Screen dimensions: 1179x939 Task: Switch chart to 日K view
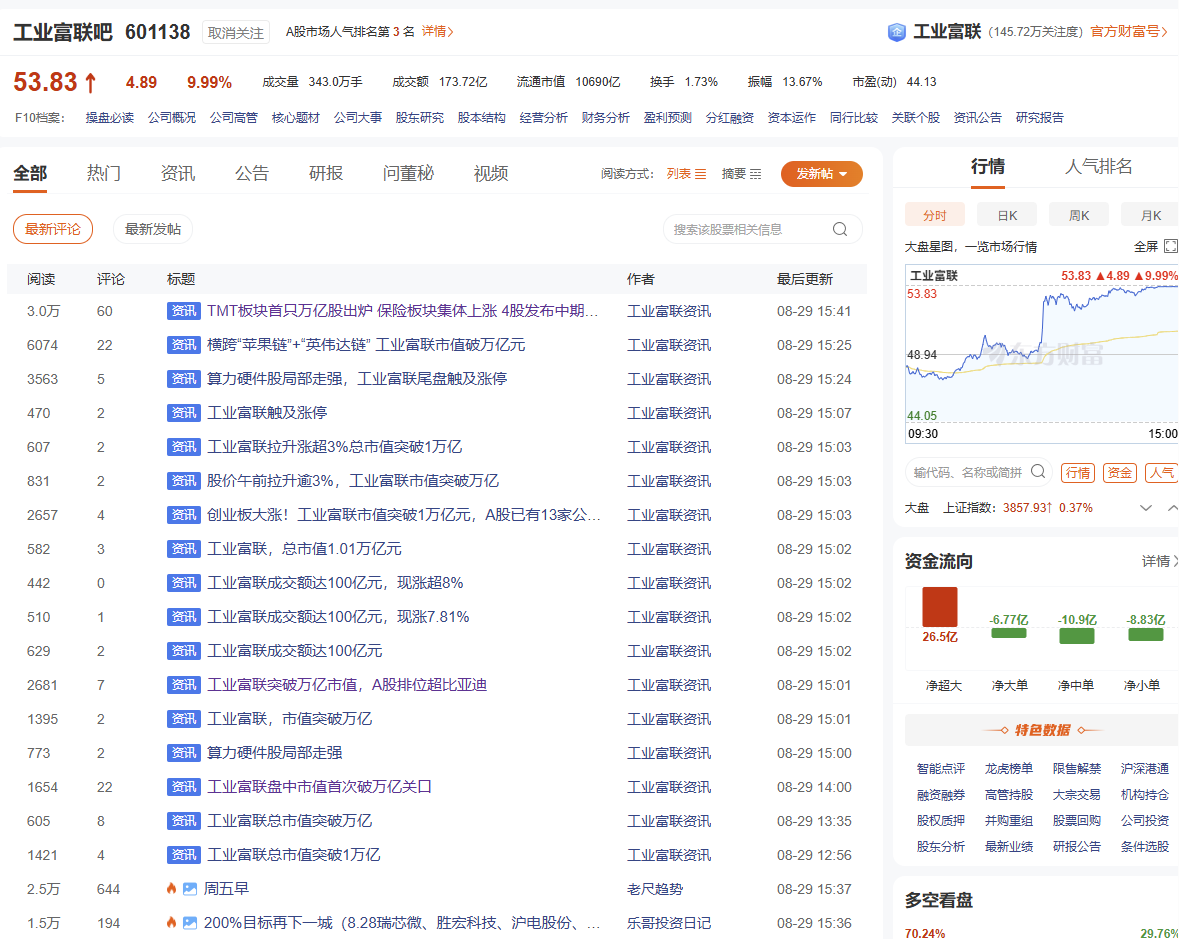click(1007, 215)
